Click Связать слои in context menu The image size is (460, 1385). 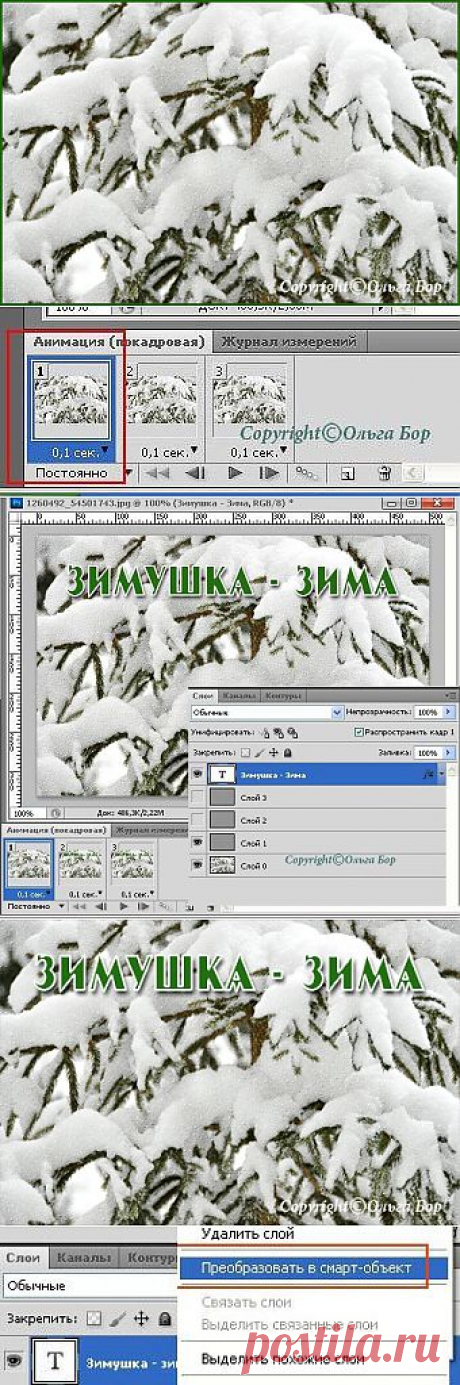point(246,1302)
